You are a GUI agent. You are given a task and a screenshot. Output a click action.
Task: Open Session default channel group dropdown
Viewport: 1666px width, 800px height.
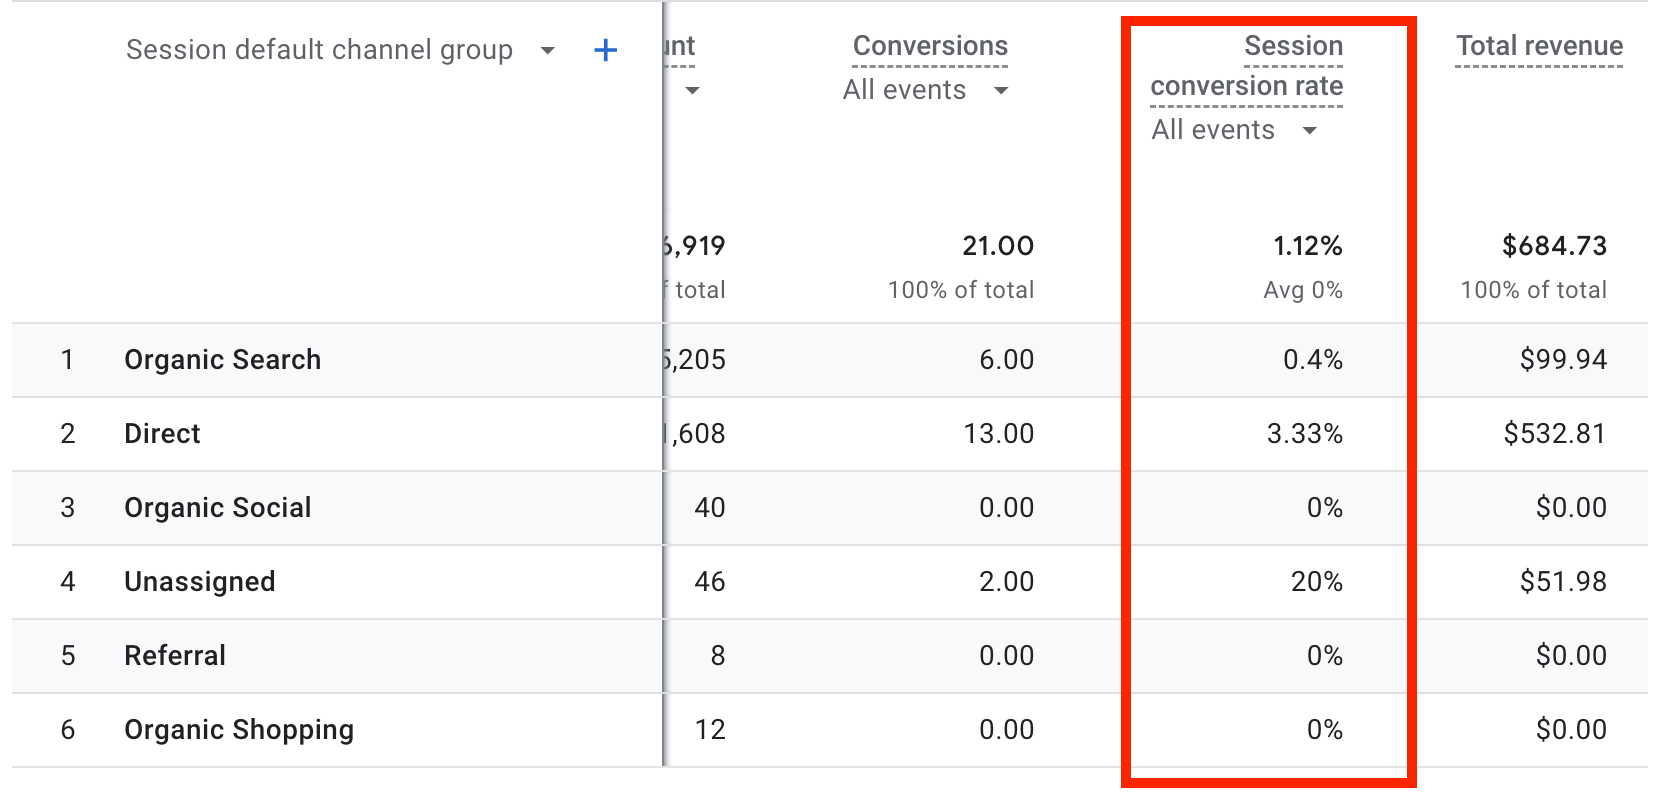pyautogui.click(x=547, y=50)
